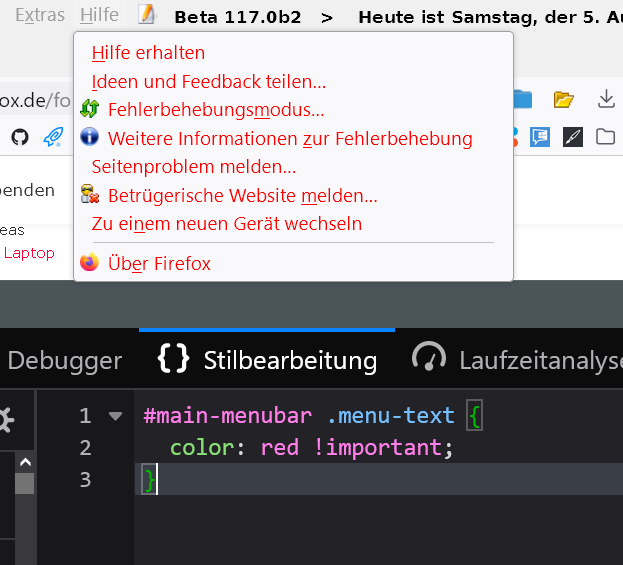Screen dimensions: 623x565
Task: Click the black pen square icon
Action: click(x=572, y=137)
